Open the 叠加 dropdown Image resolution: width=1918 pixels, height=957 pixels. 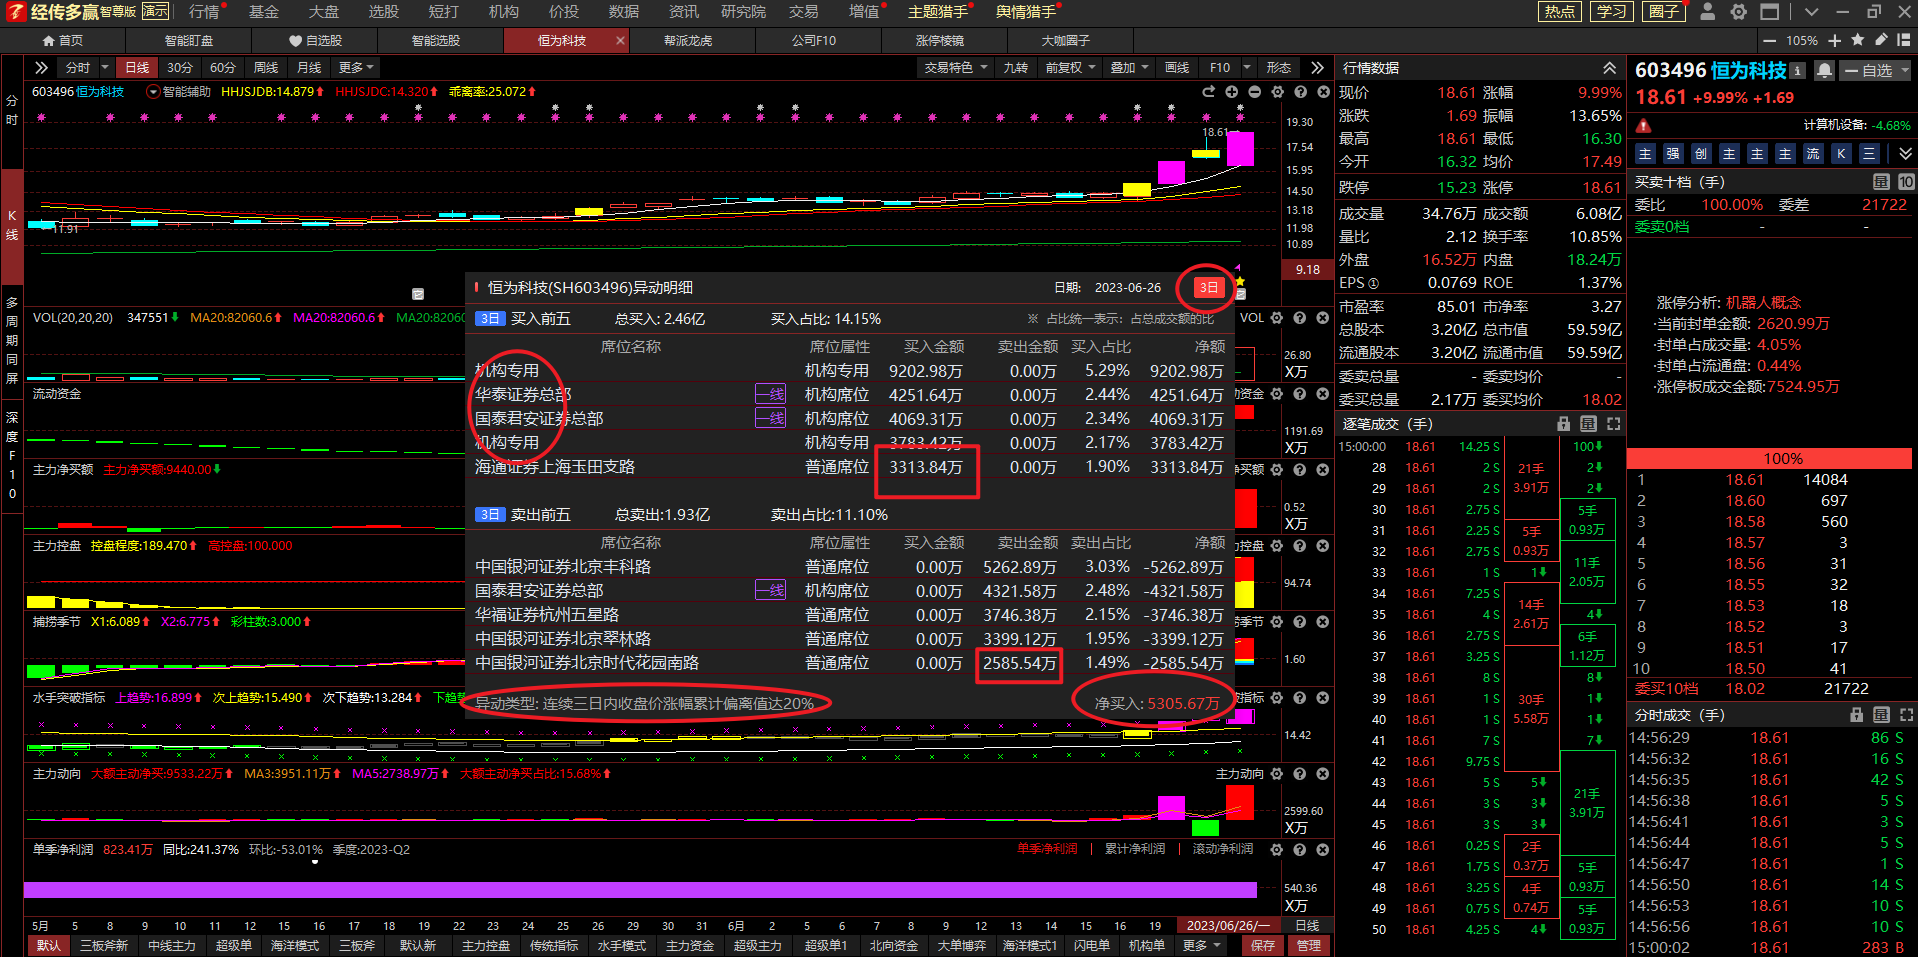pyautogui.click(x=1130, y=68)
